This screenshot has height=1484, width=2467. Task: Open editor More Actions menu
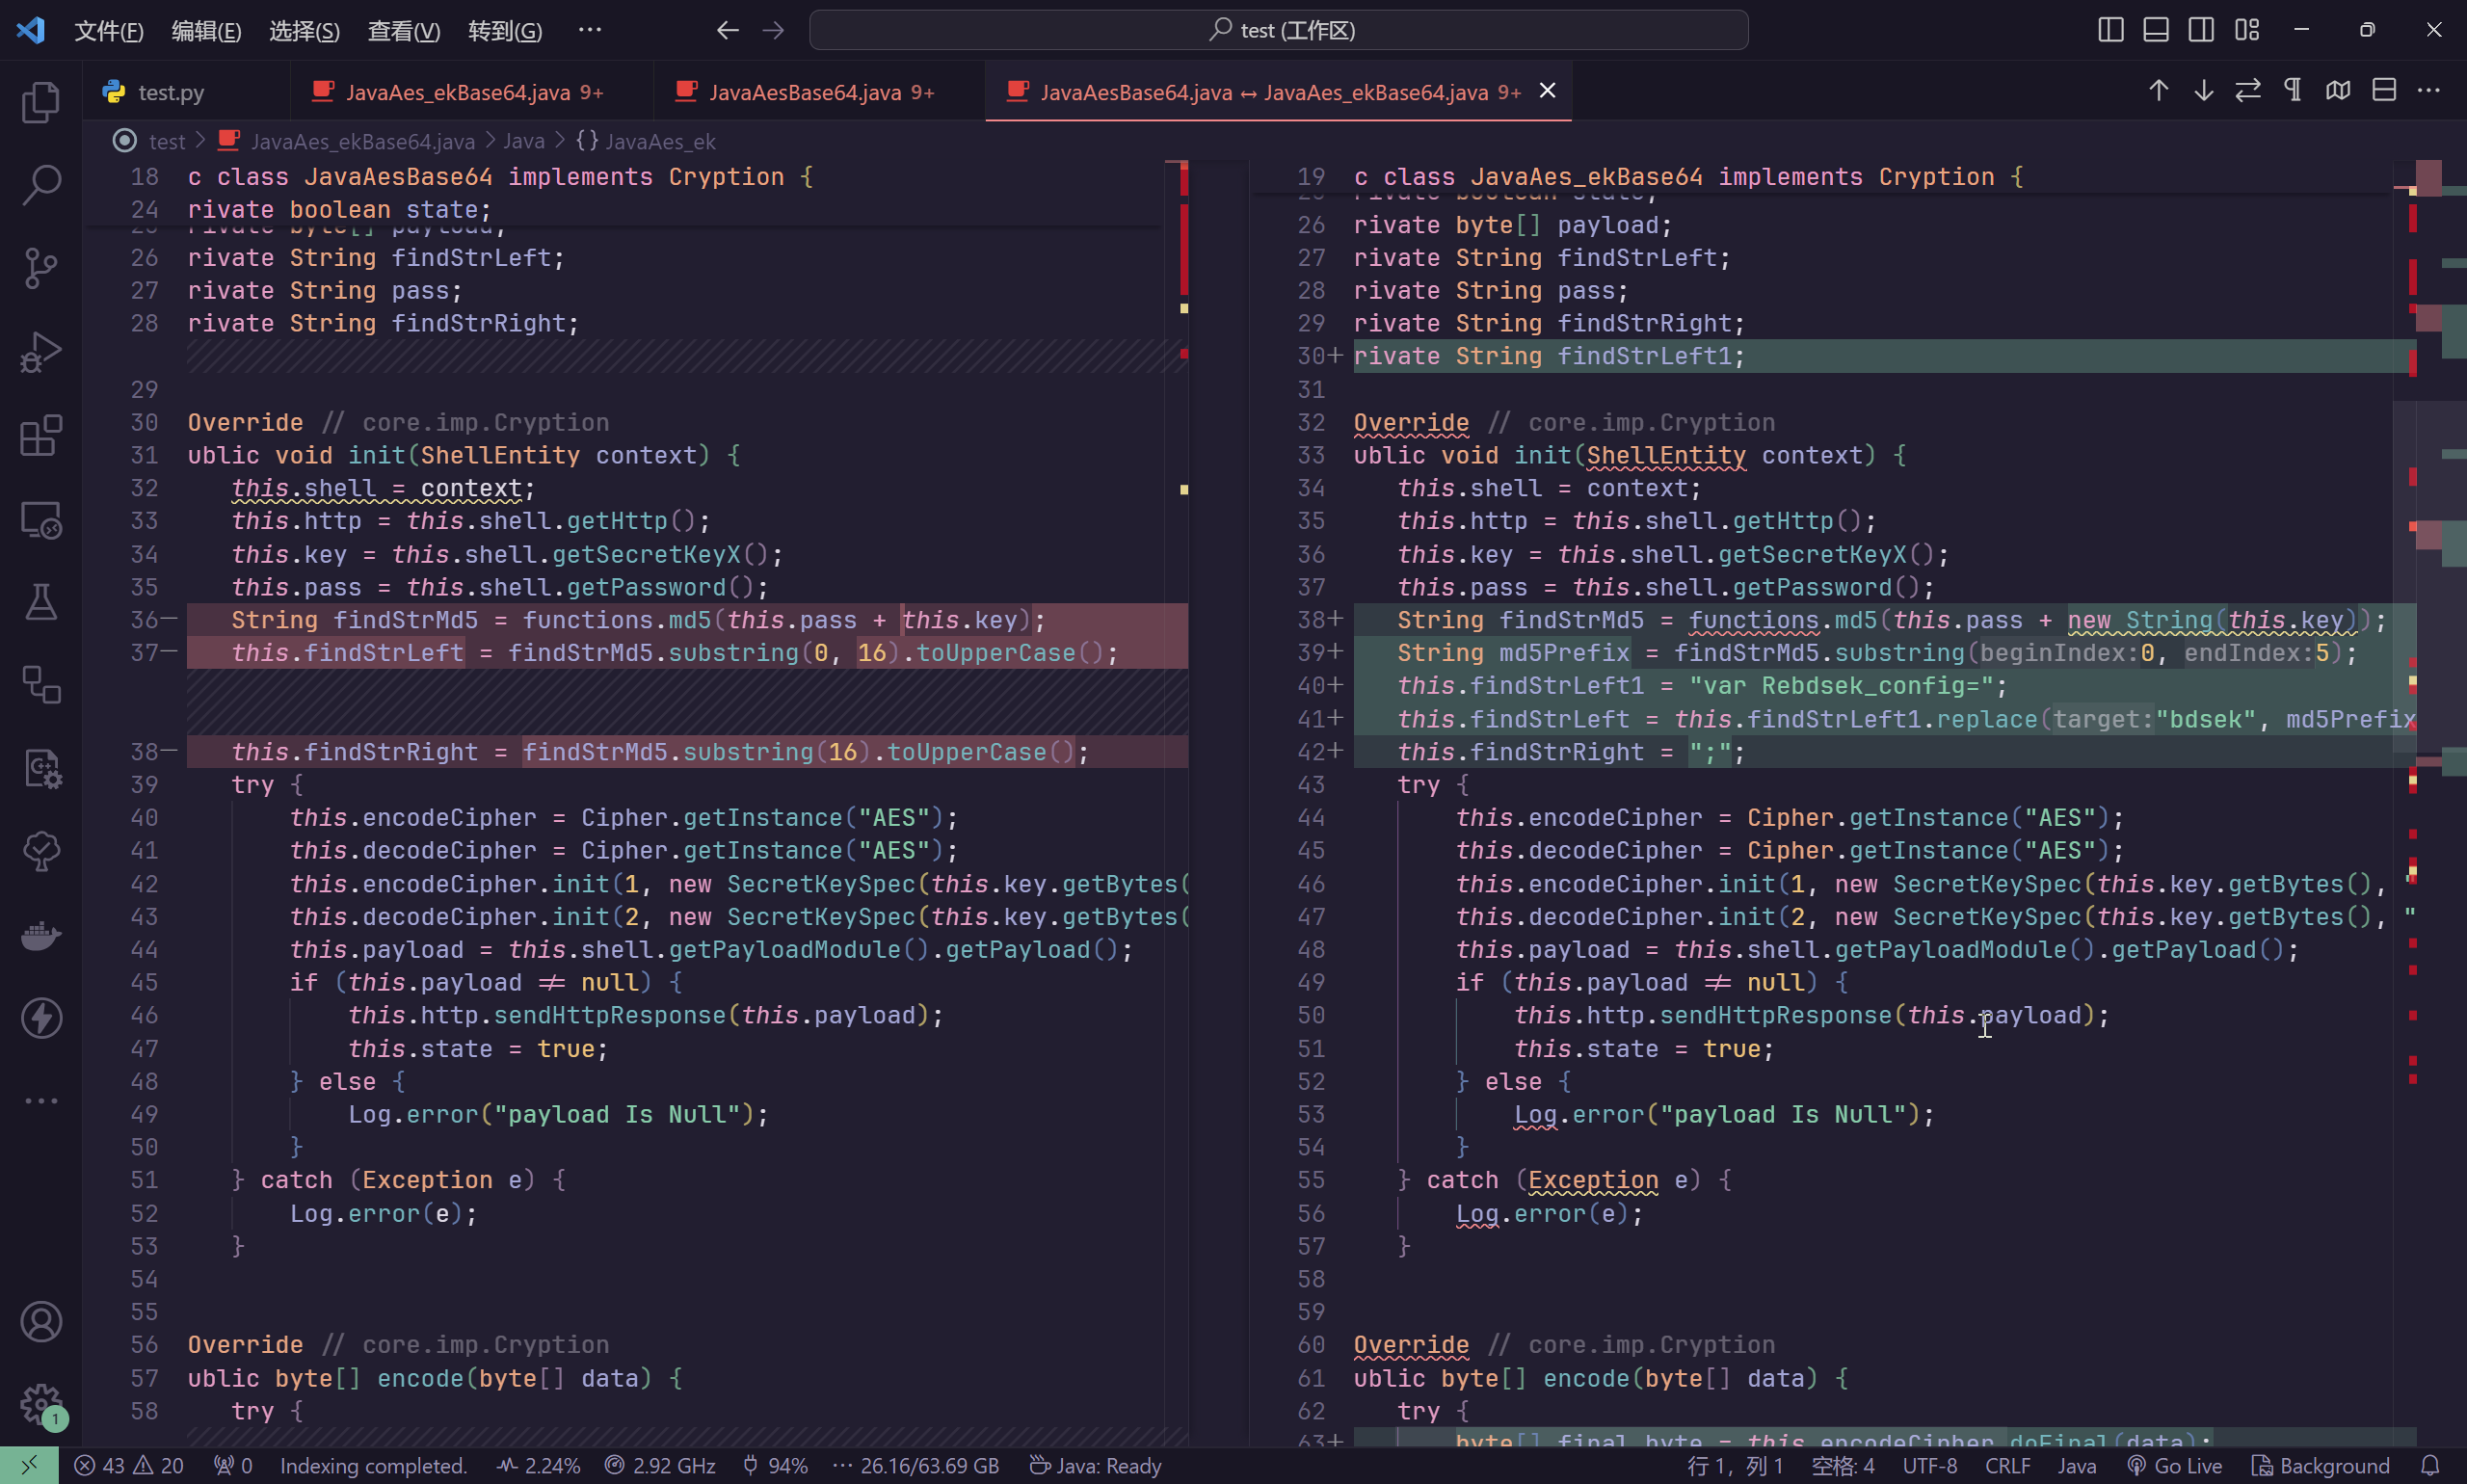coord(2428,90)
